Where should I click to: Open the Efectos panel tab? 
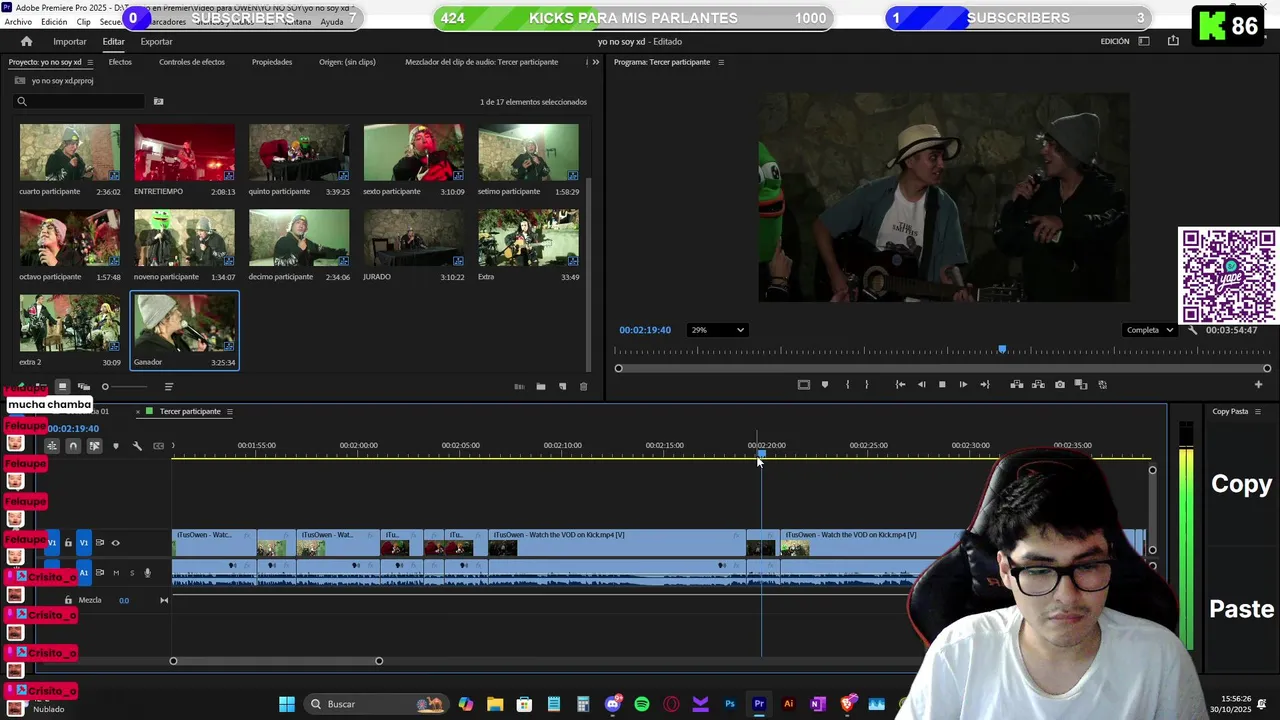120,62
